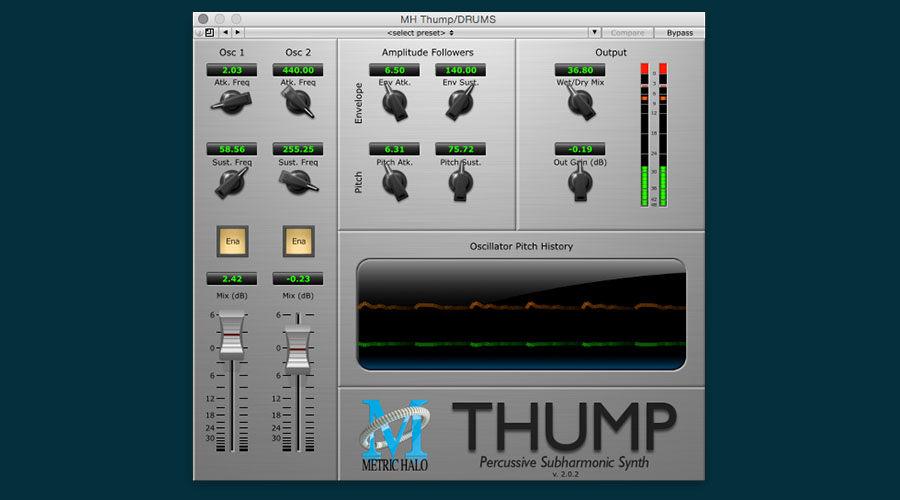Click the Osc 2 Mix fader handle
This screenshot has width=900, height=500.
point(298,345)
